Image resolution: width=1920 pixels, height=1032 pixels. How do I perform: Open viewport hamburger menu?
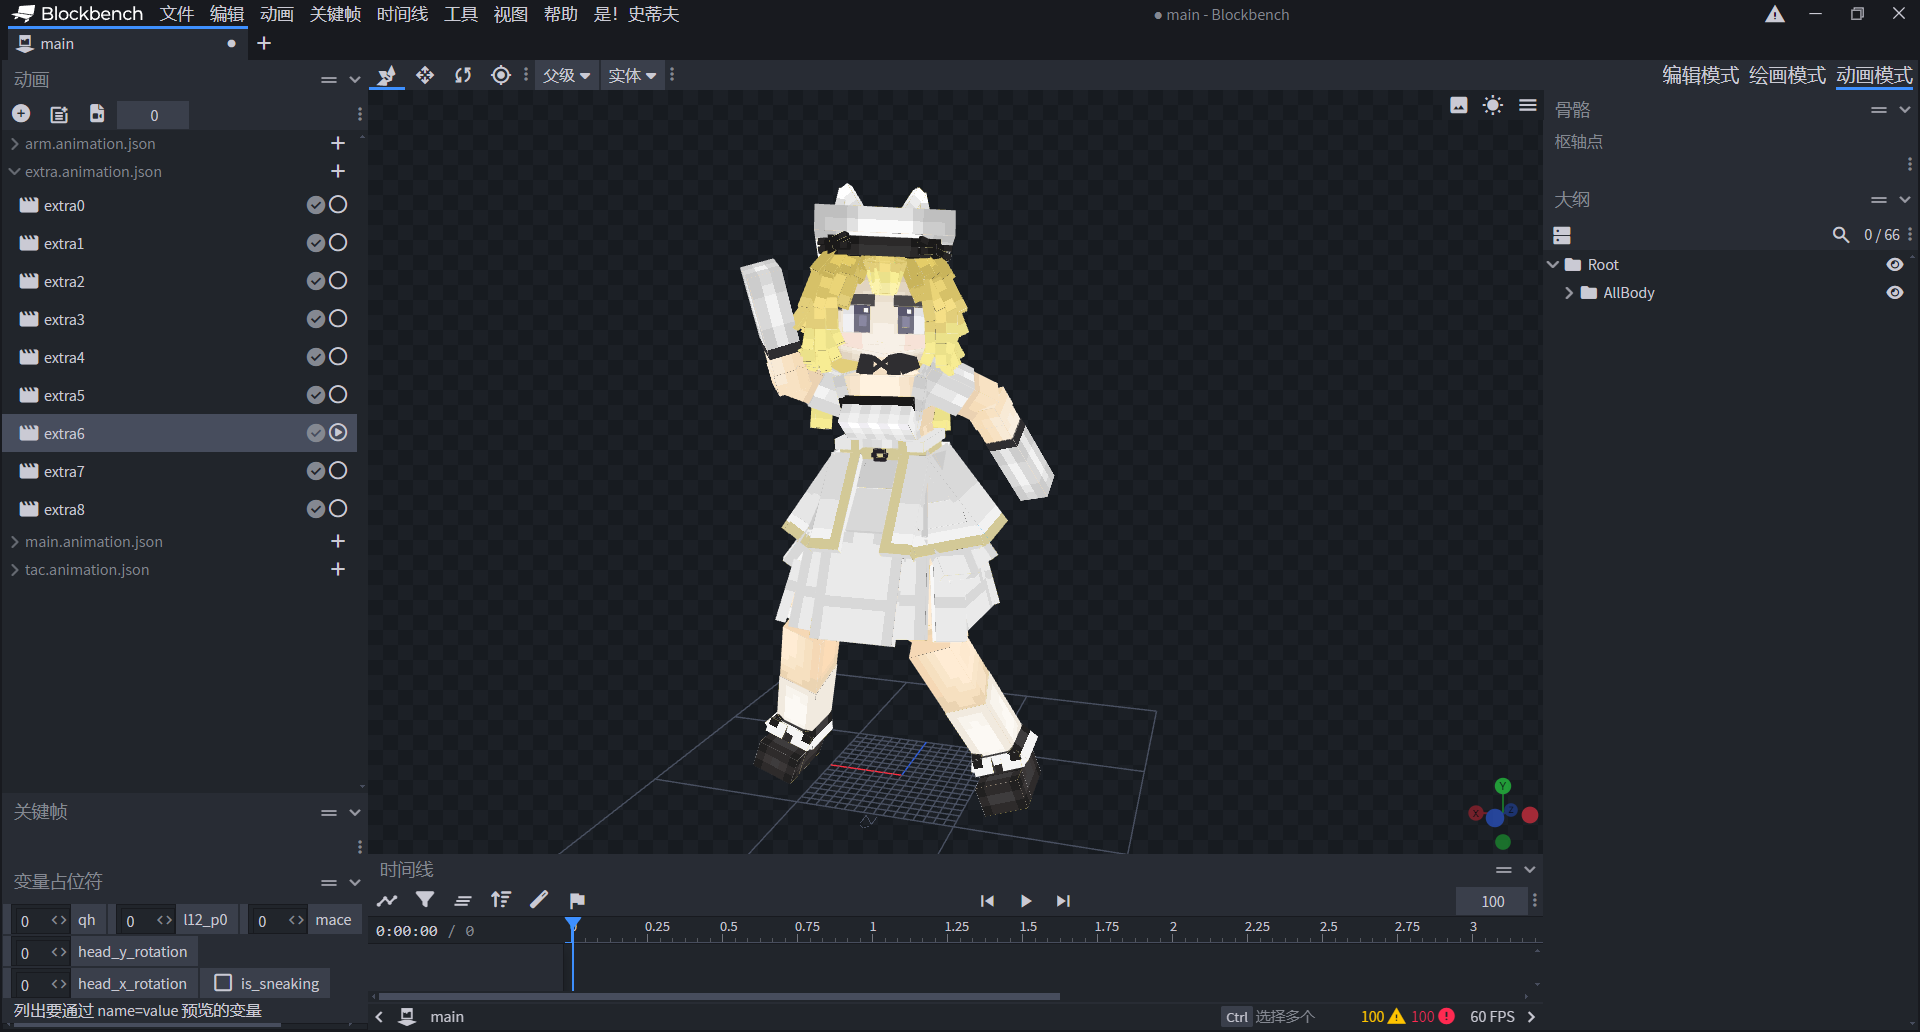click(x=1528, y=106)
